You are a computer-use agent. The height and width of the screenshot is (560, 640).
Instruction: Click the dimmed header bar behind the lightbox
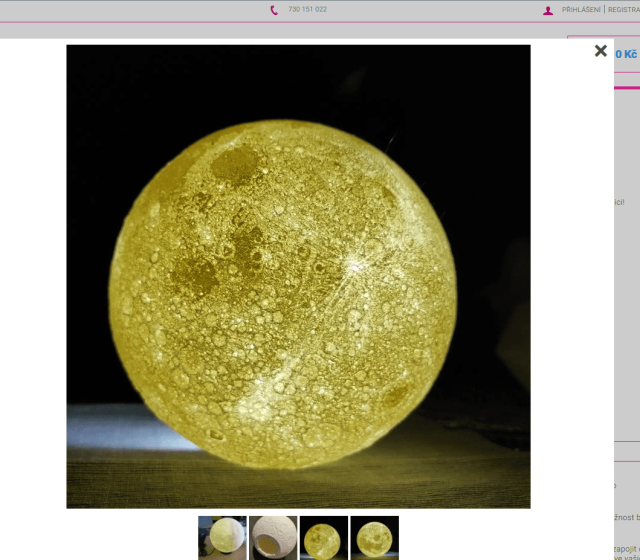[150, 15]
